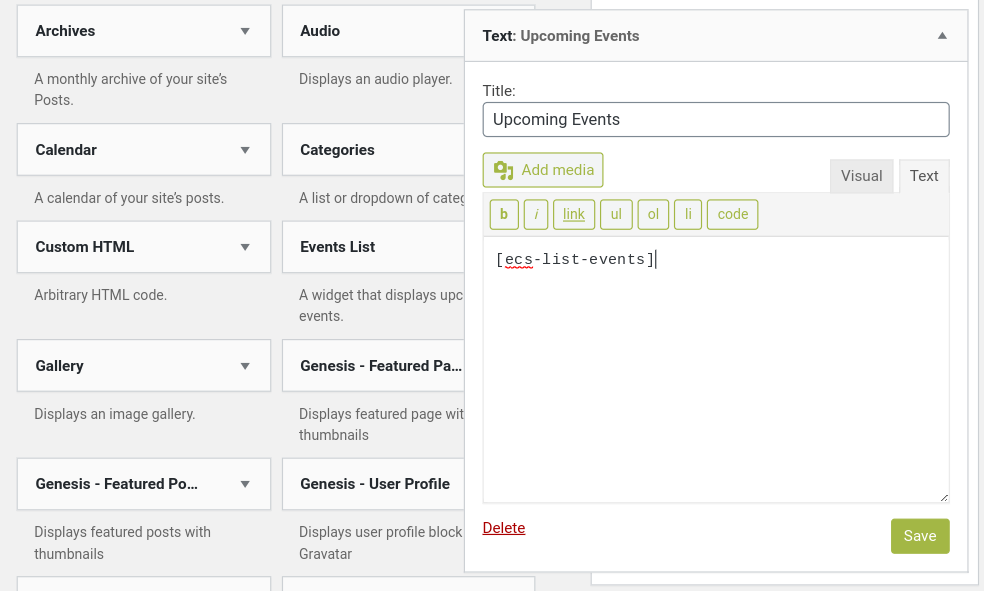Insert unordered list with ul button
Image resolution: width=984 pixels, height=591 pixels.
coord(616,215)
